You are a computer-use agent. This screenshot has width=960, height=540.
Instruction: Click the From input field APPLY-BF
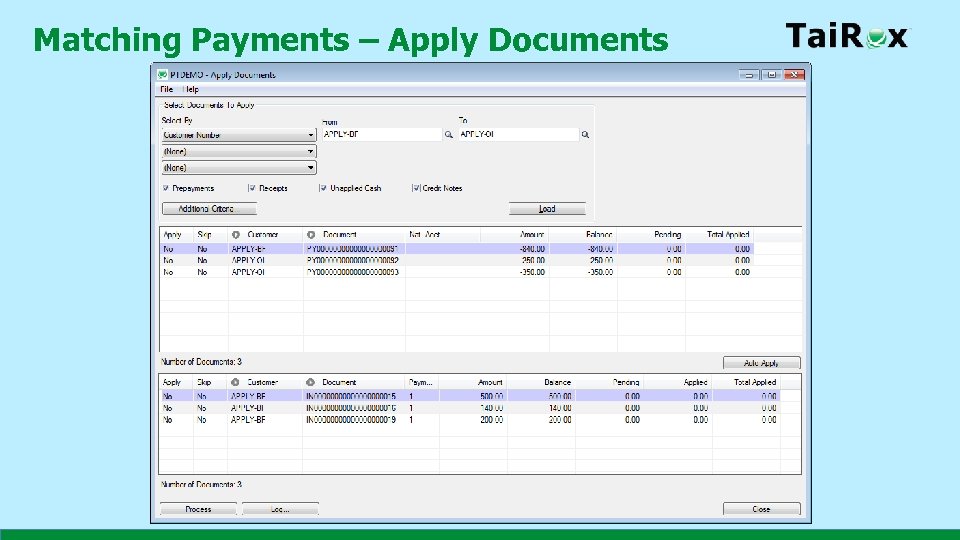coord(381,135)
